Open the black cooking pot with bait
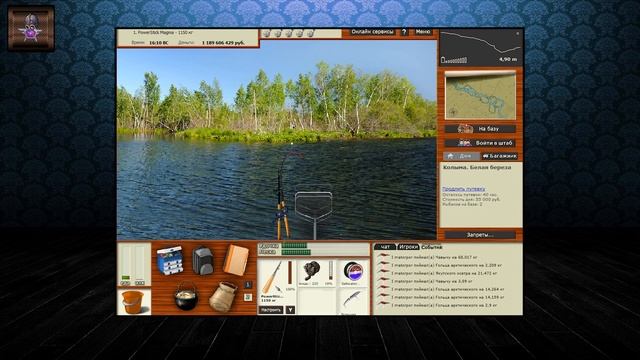 [186, 297]
